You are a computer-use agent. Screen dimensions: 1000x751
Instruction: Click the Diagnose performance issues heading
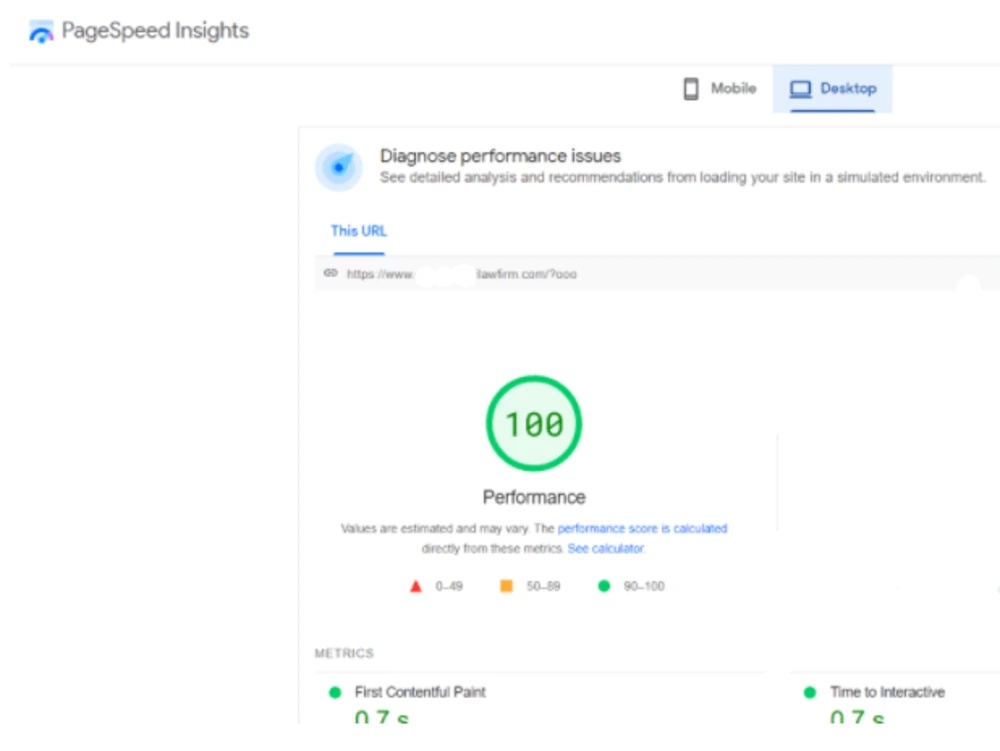coord(501,156)
